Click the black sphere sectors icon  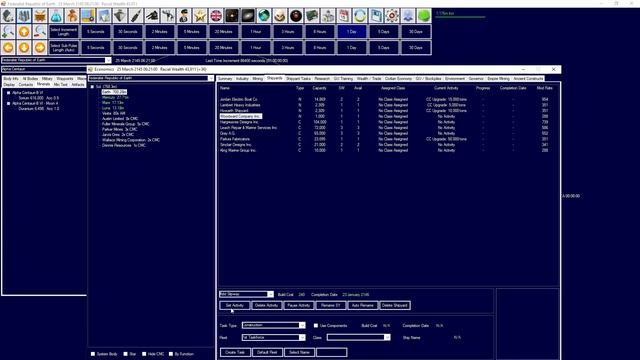(296, 16)
